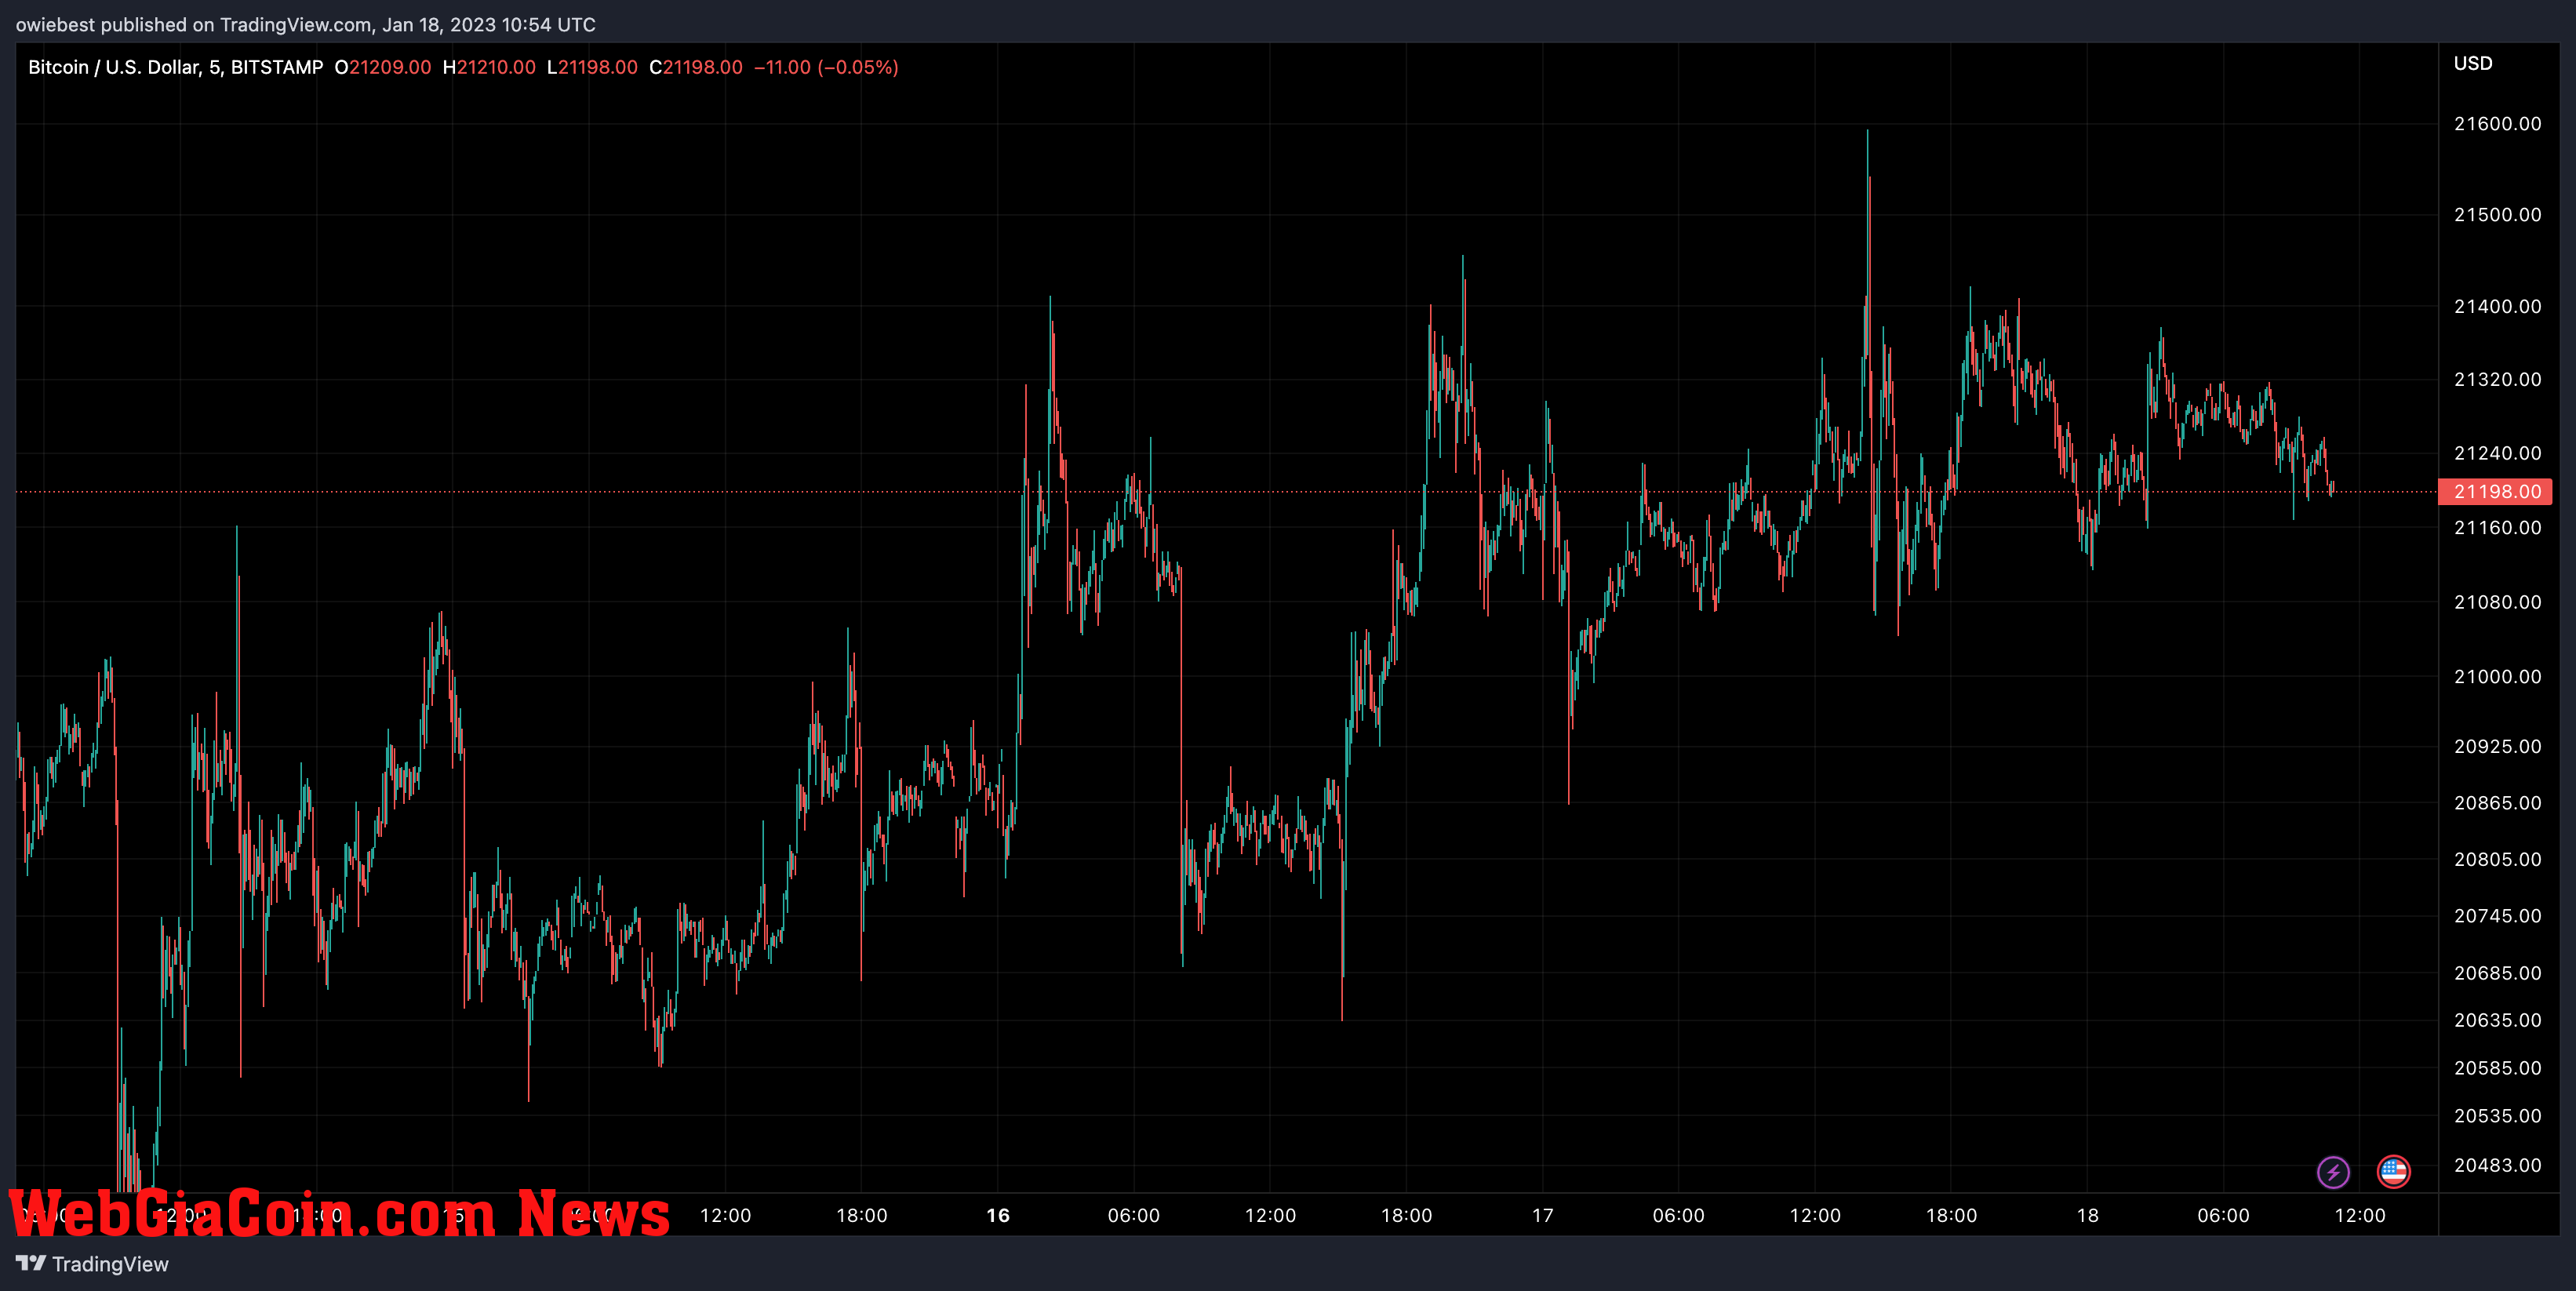Click the 20585.00 price axis label
This screenshot has height=1291, width=2576.
[2497, 1068]
